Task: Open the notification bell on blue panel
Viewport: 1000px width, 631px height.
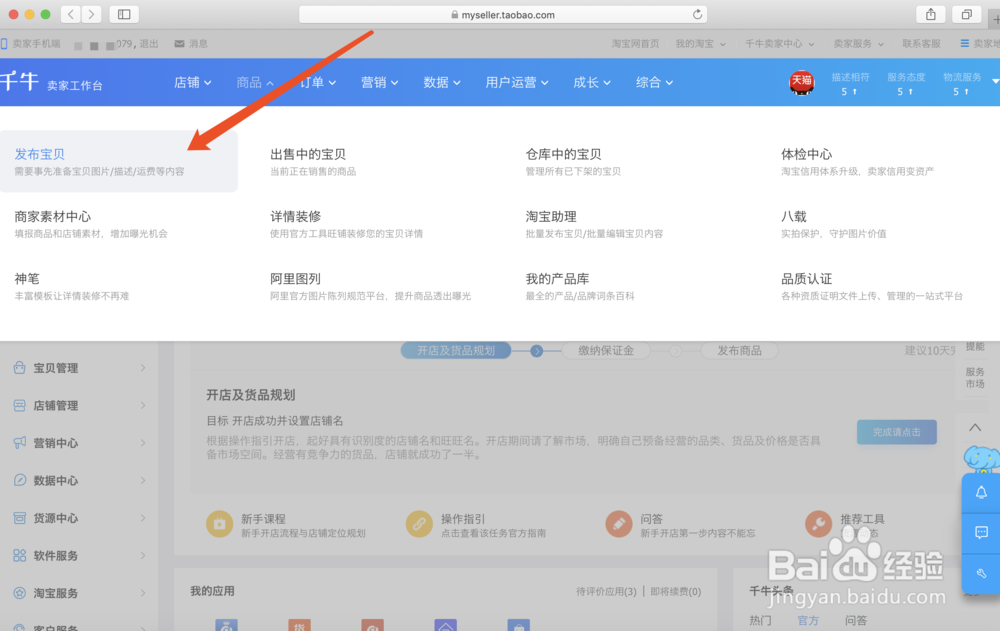Action: [981, 493]
